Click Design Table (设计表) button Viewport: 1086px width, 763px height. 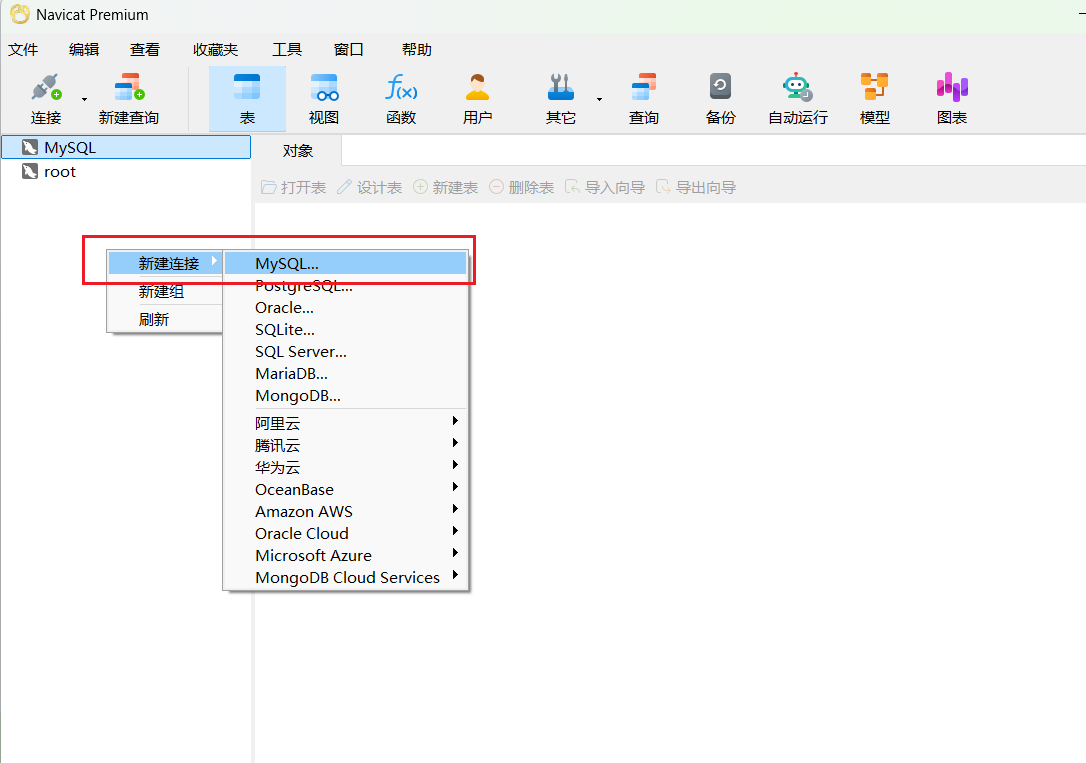coord(369,188)
